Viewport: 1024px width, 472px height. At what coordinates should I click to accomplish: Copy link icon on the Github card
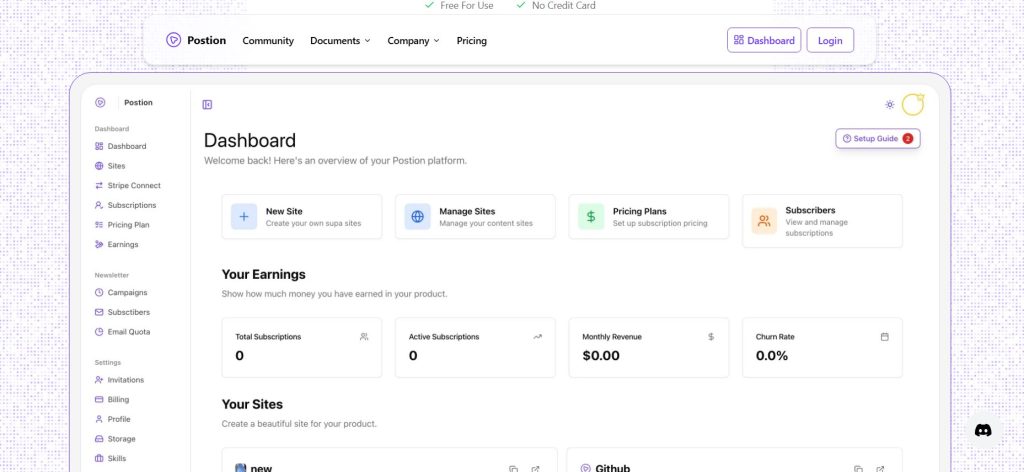coord(858,469)
